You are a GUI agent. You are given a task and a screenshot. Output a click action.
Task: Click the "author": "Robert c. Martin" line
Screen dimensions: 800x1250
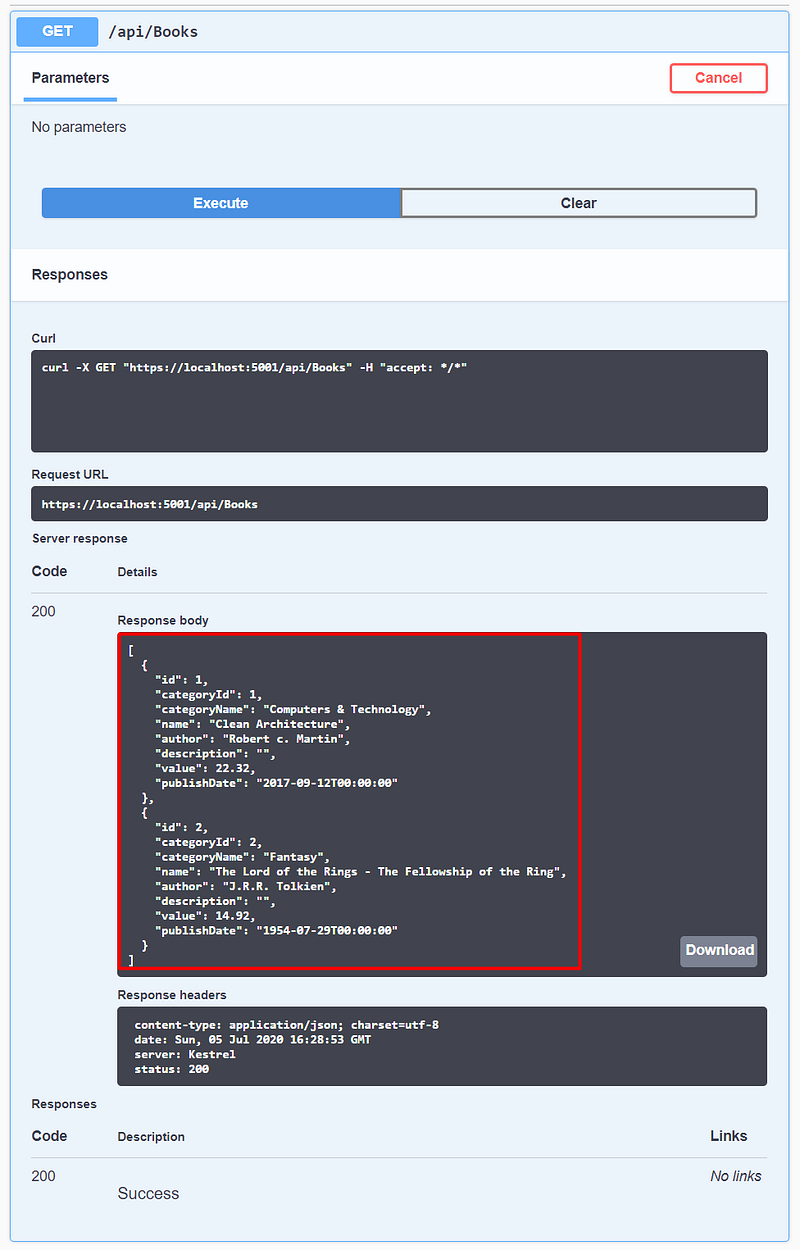click(x=252, y=739)
